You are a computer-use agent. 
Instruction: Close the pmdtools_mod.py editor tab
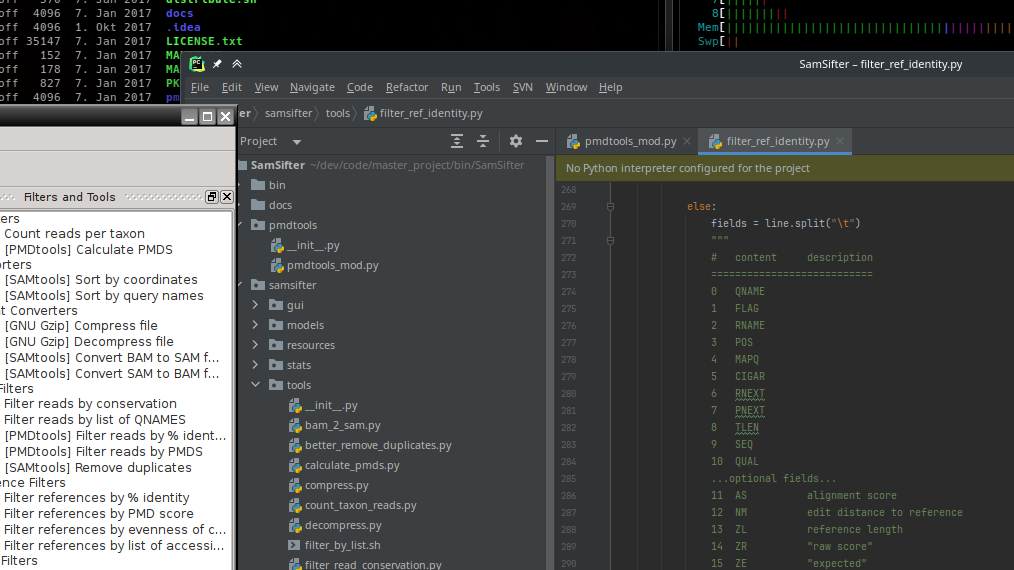(687, 142)
